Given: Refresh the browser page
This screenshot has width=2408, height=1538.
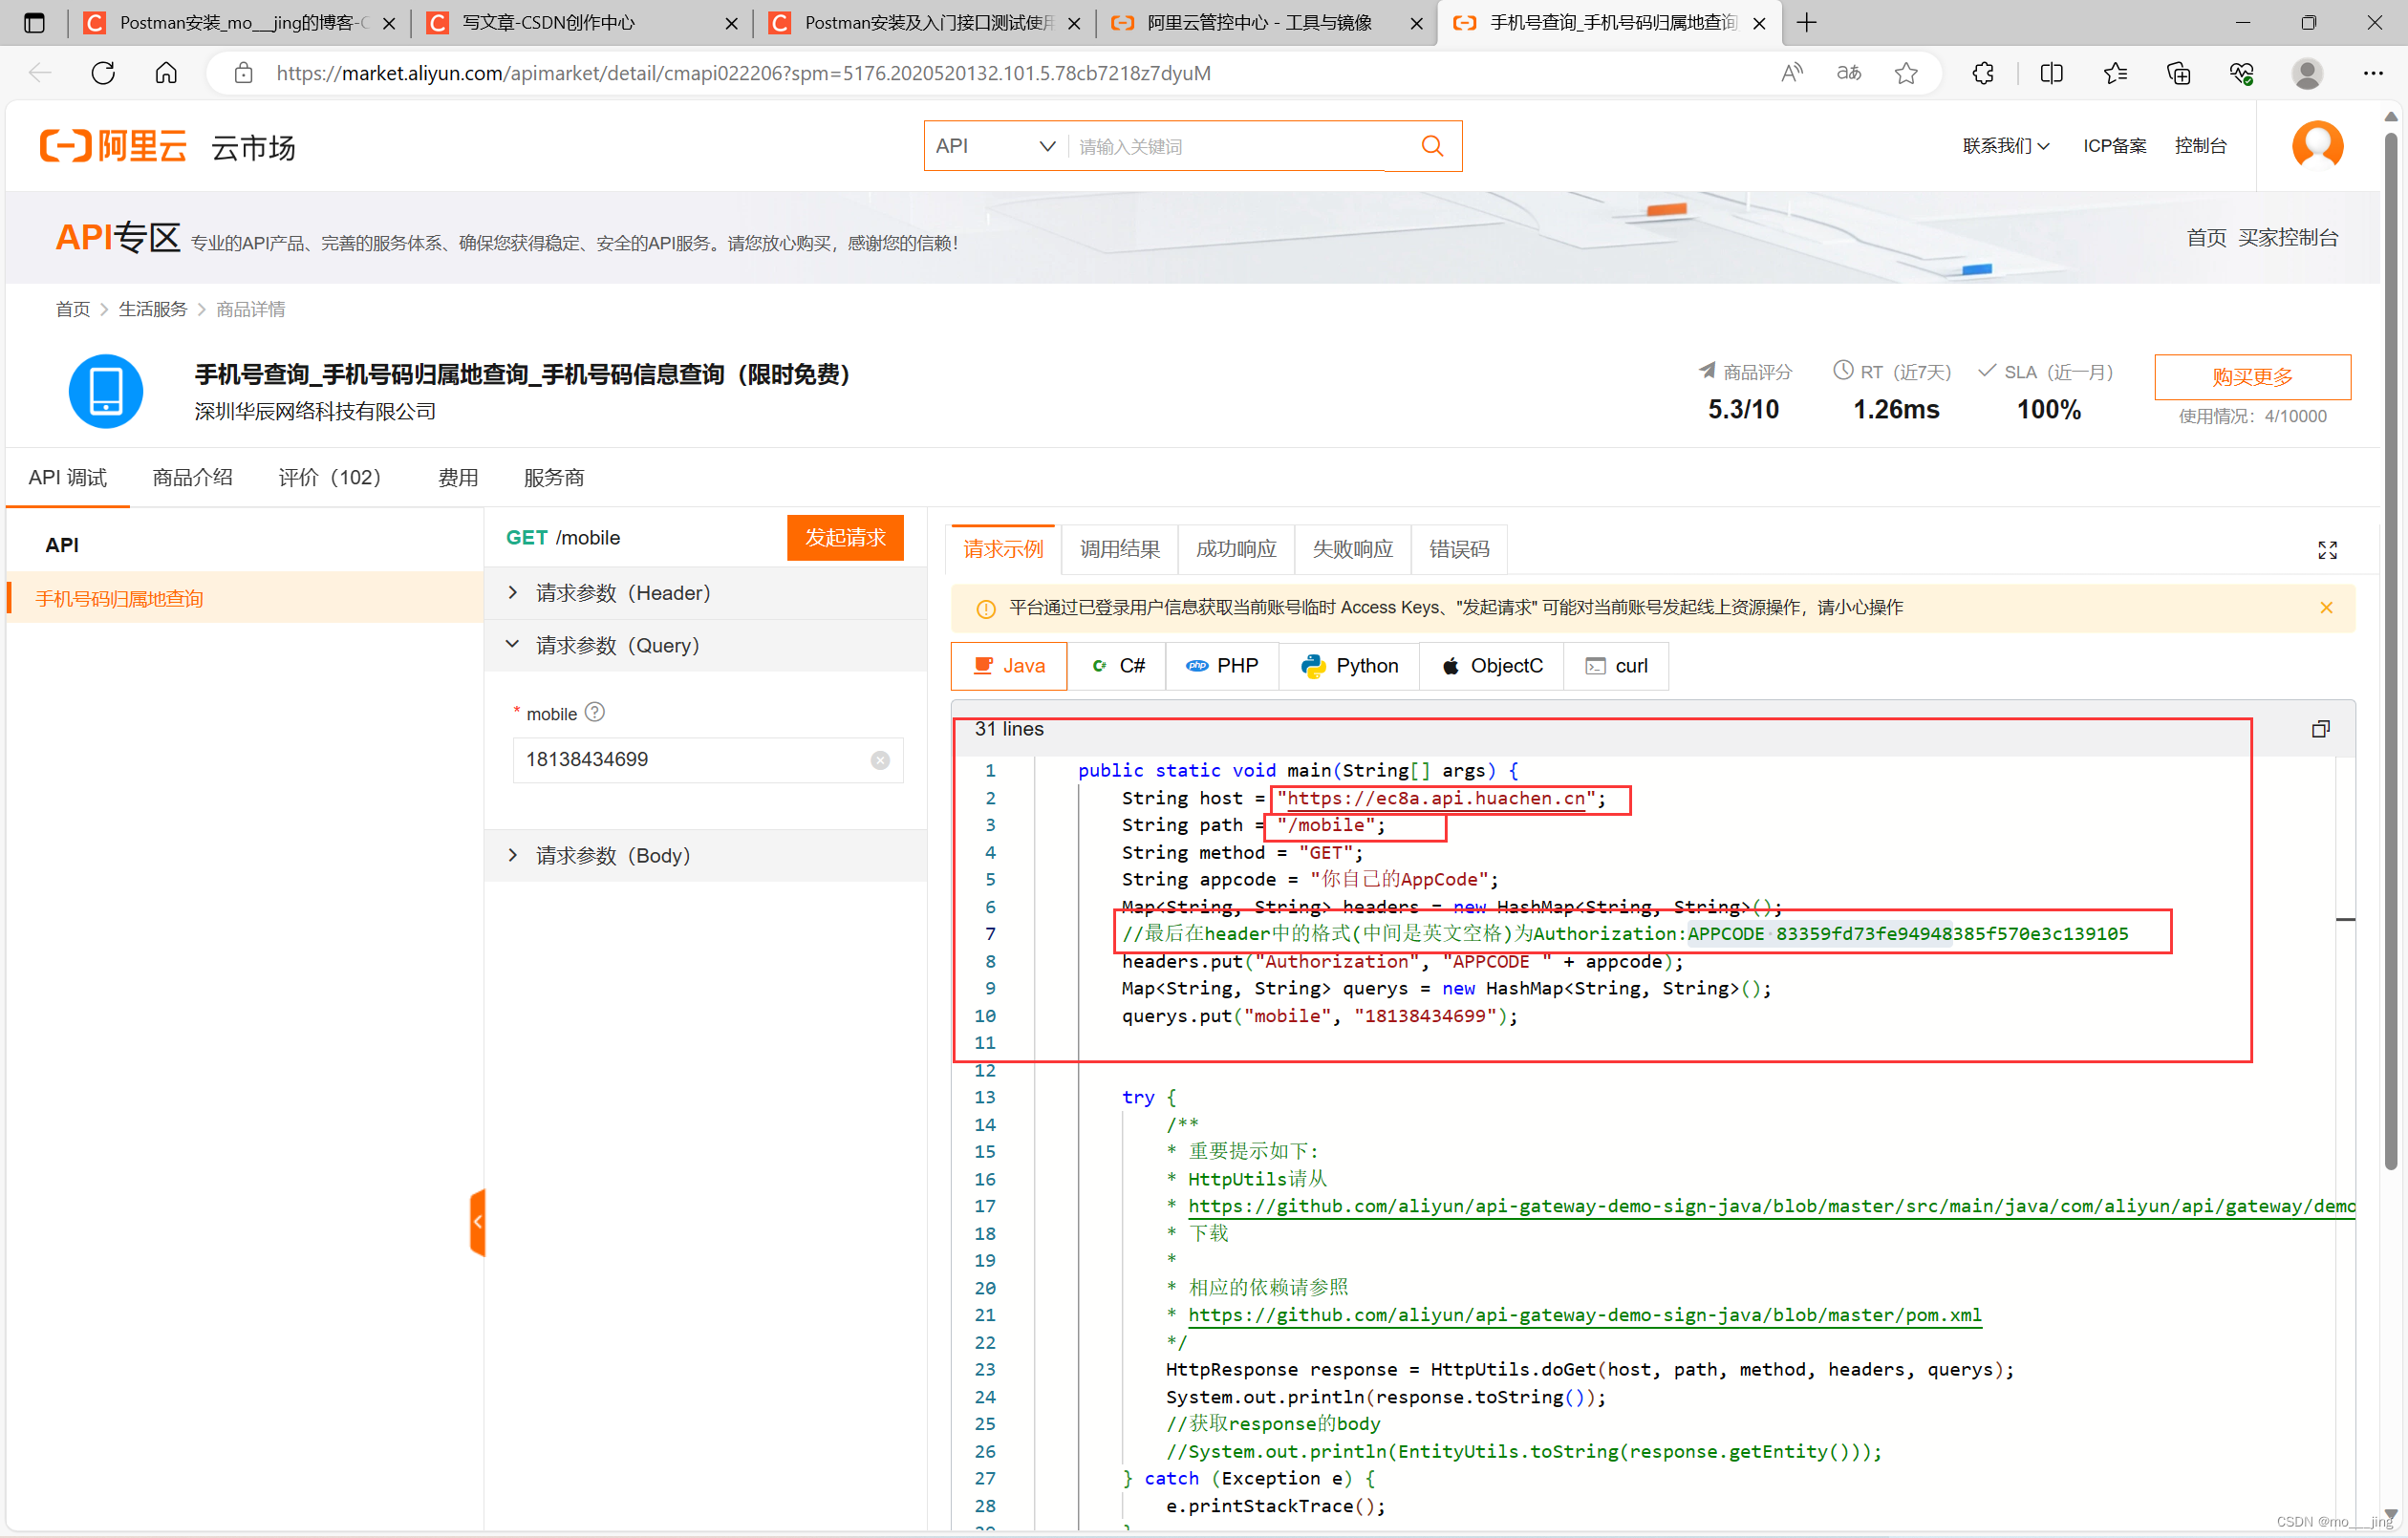Looking at the screenshot, I should point(103,73).
